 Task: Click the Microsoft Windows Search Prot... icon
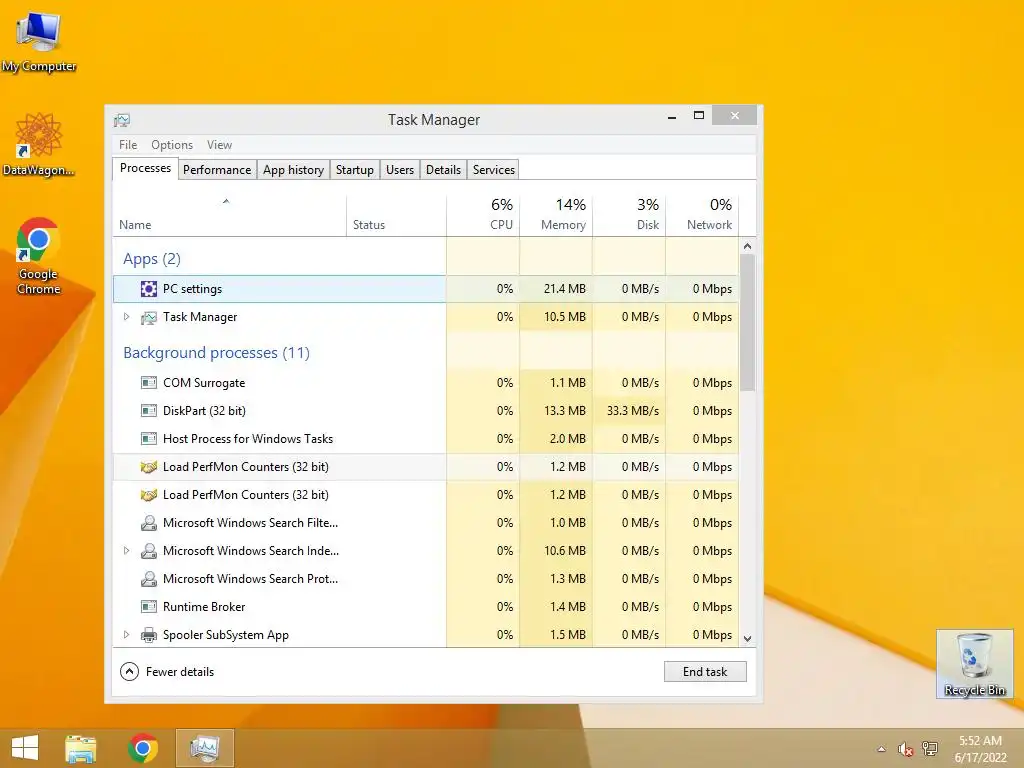coord(149,579)
